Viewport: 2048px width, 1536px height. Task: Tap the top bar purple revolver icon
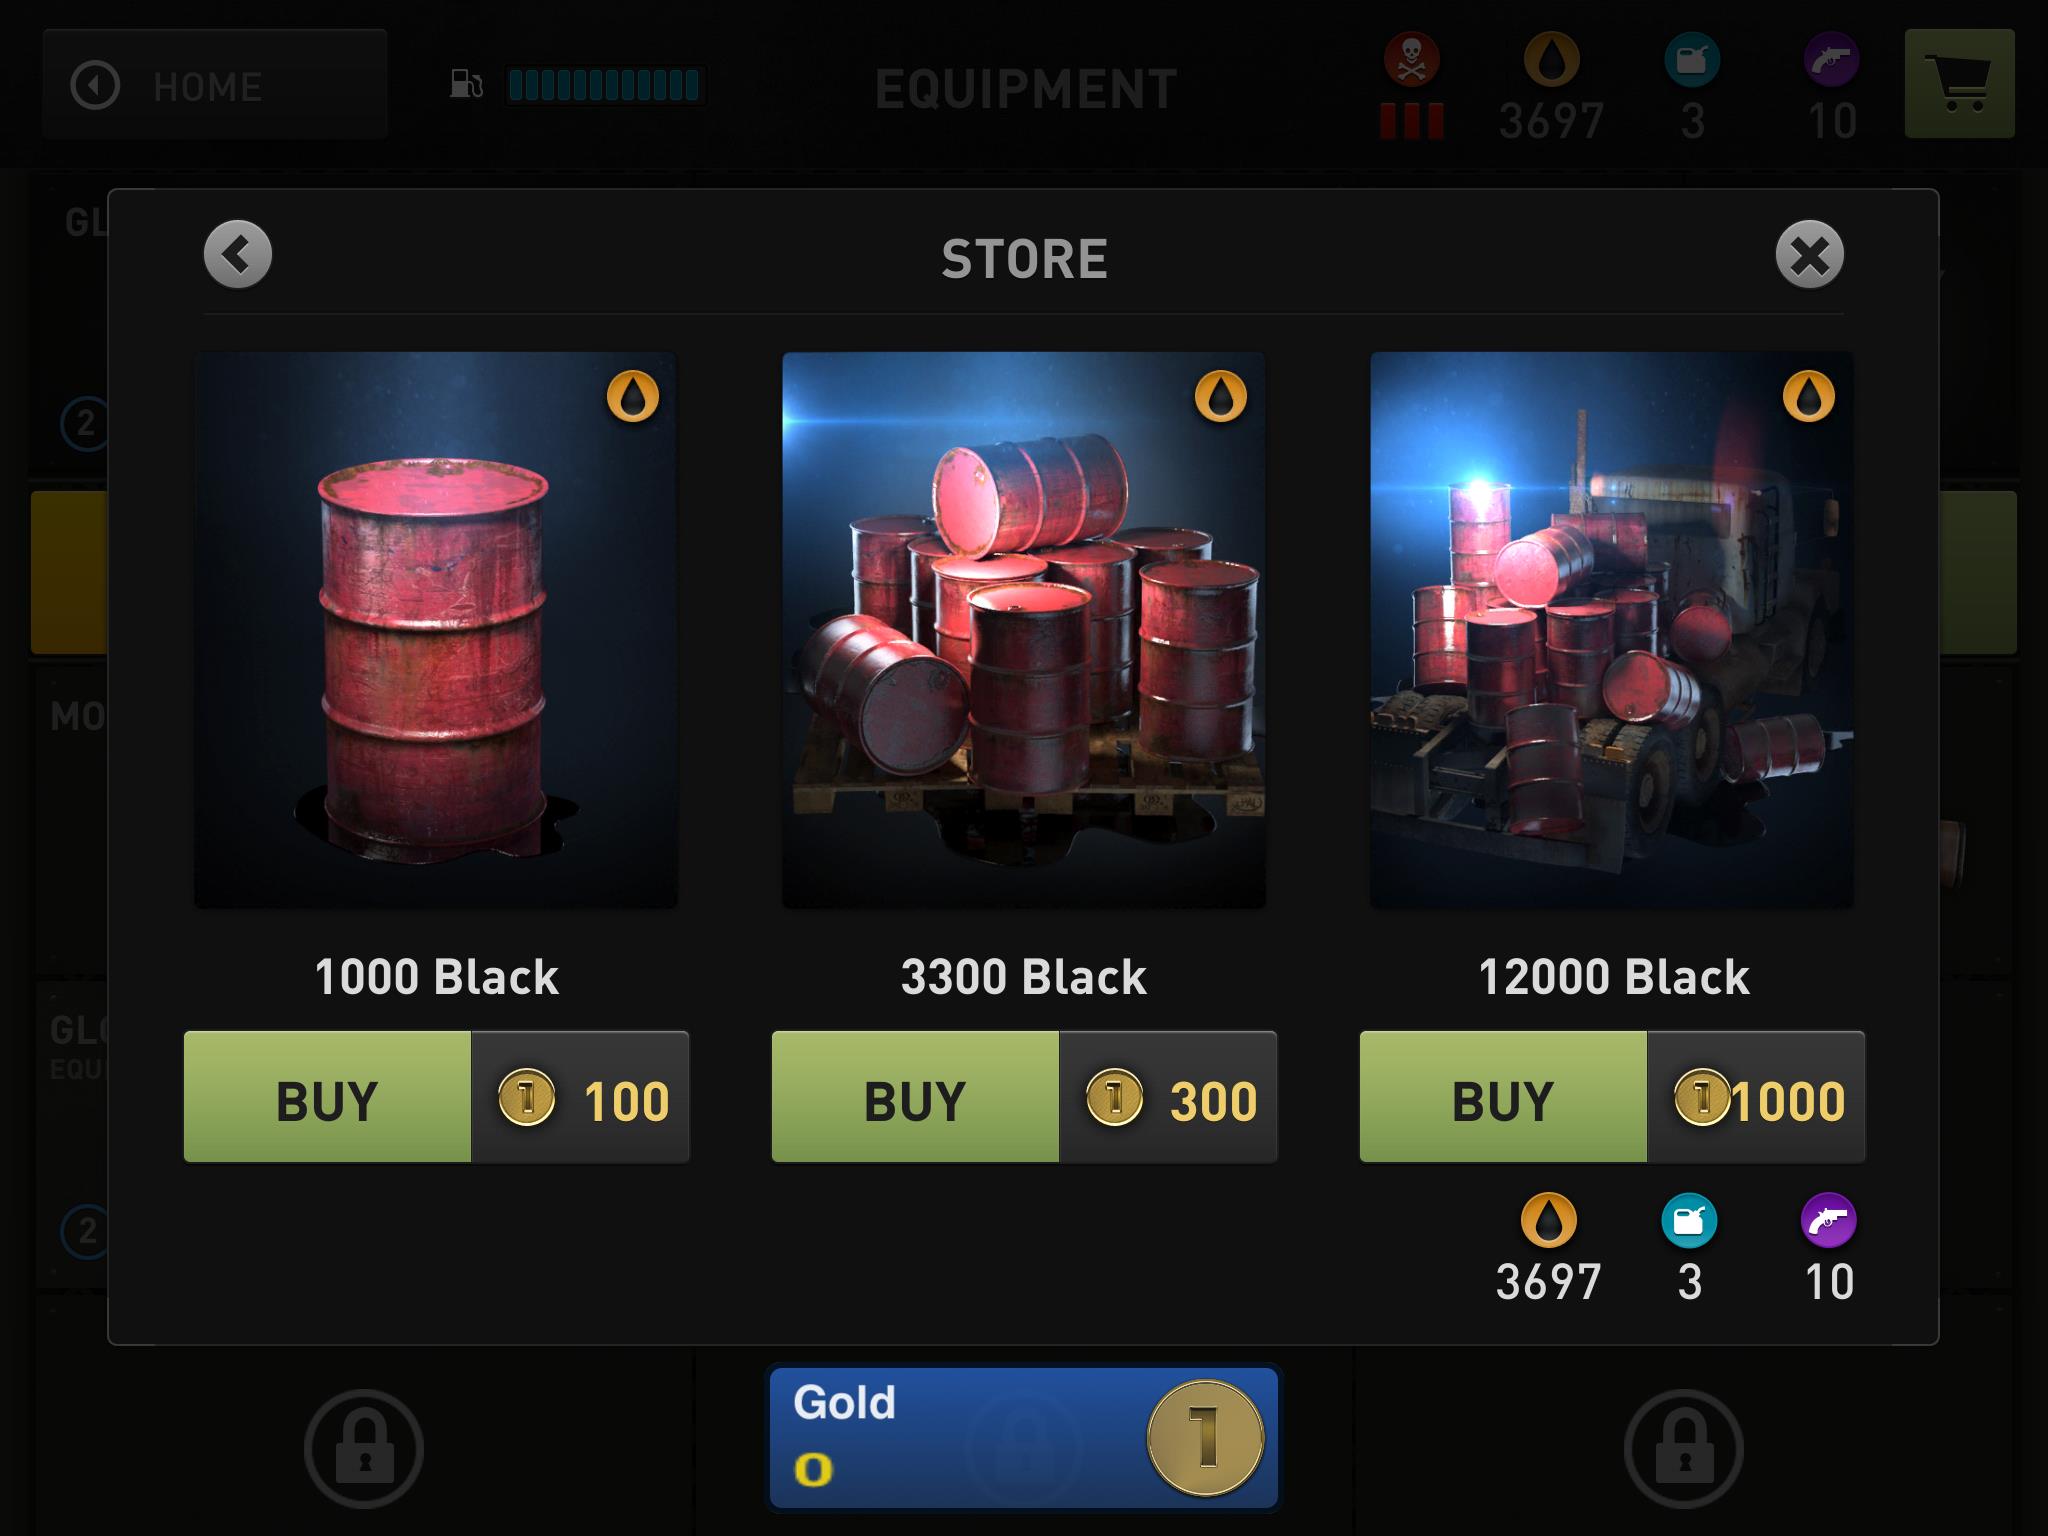coord(1832,60)
